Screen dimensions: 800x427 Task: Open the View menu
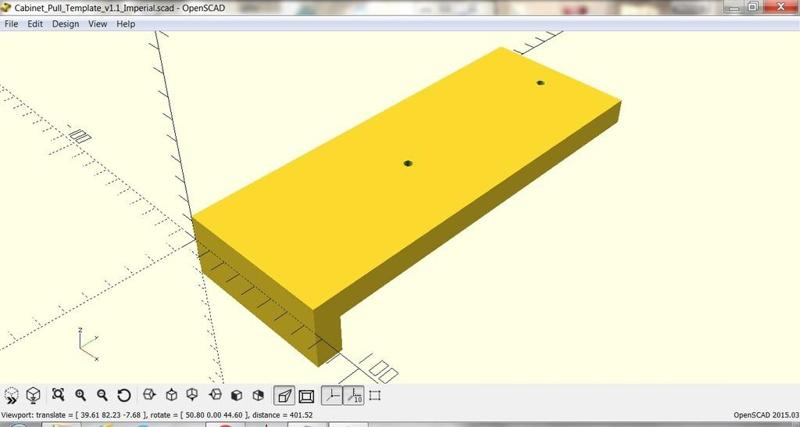[x=97, y=24]
